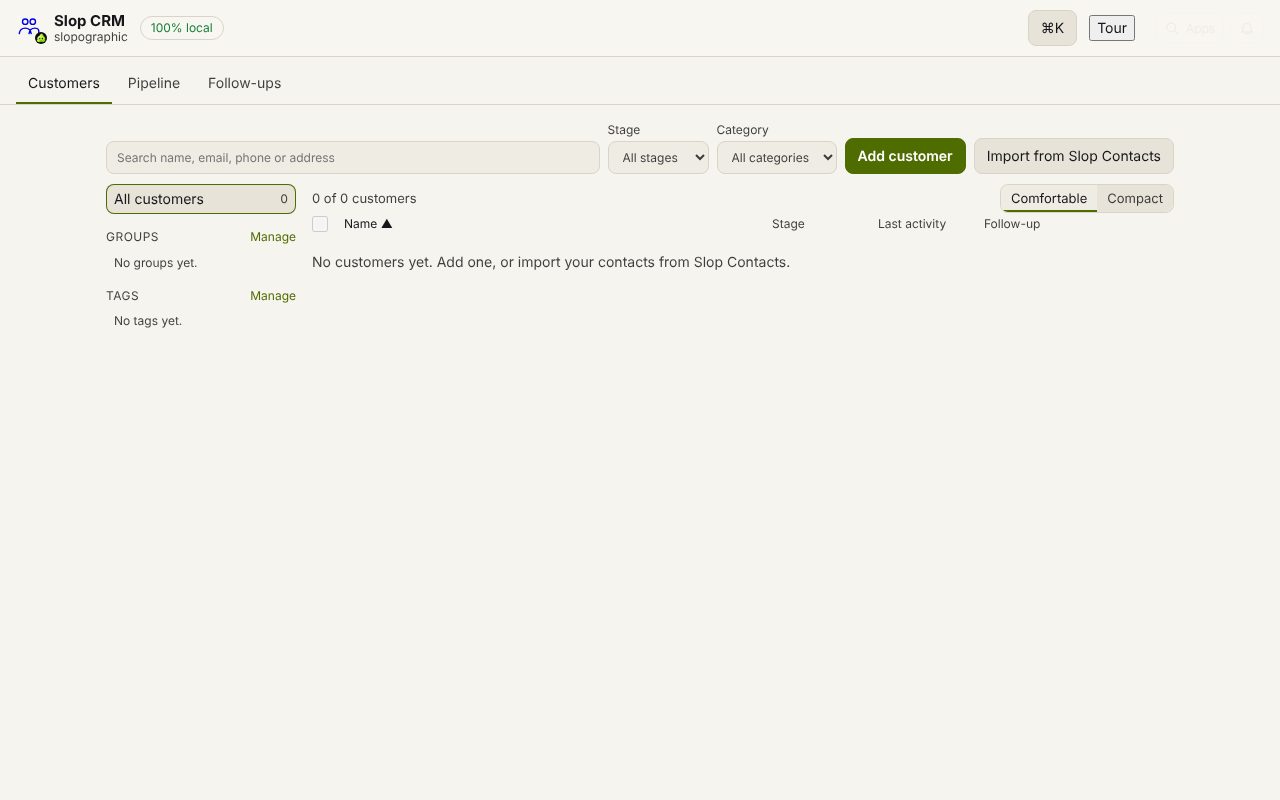Switch to Comfortable row density
Image resolution: width=1280 pixels, height=800 pixels.
tap(1048, 198)
